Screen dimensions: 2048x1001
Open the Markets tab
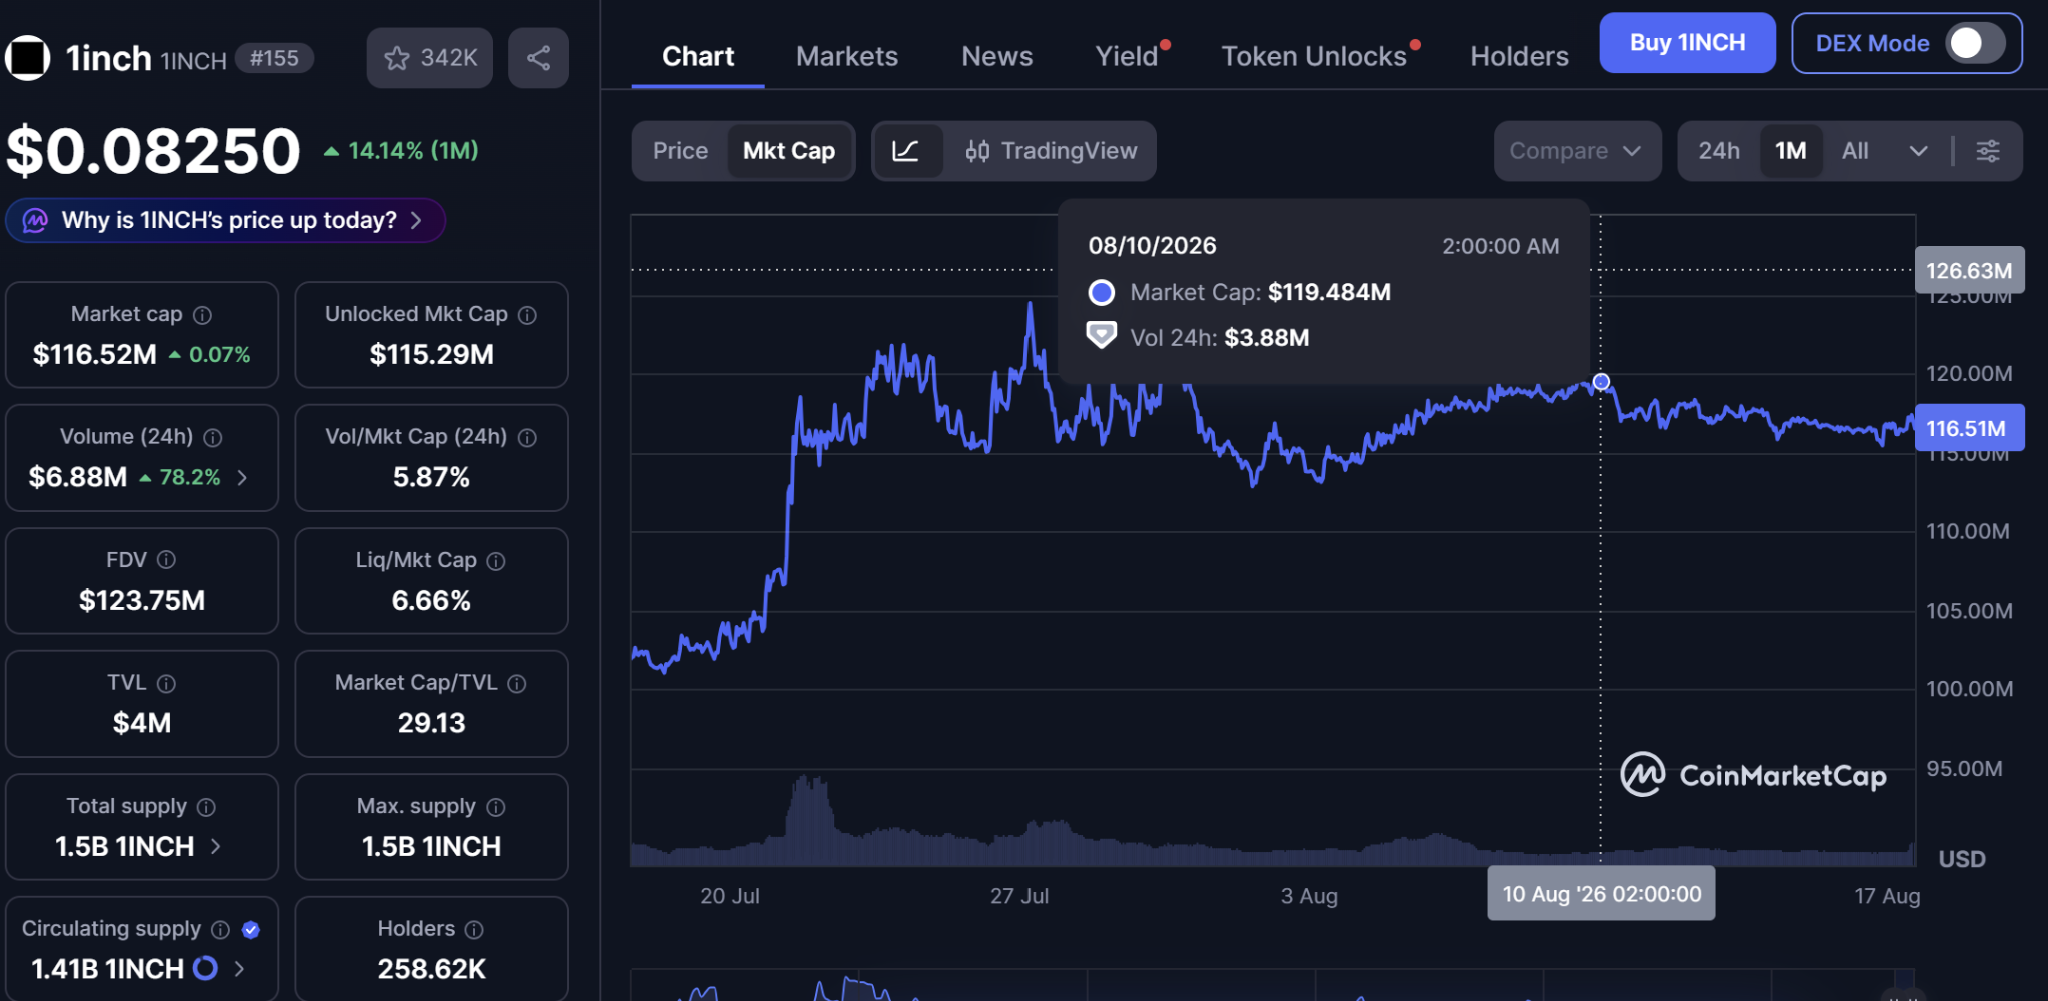[847, 56]
